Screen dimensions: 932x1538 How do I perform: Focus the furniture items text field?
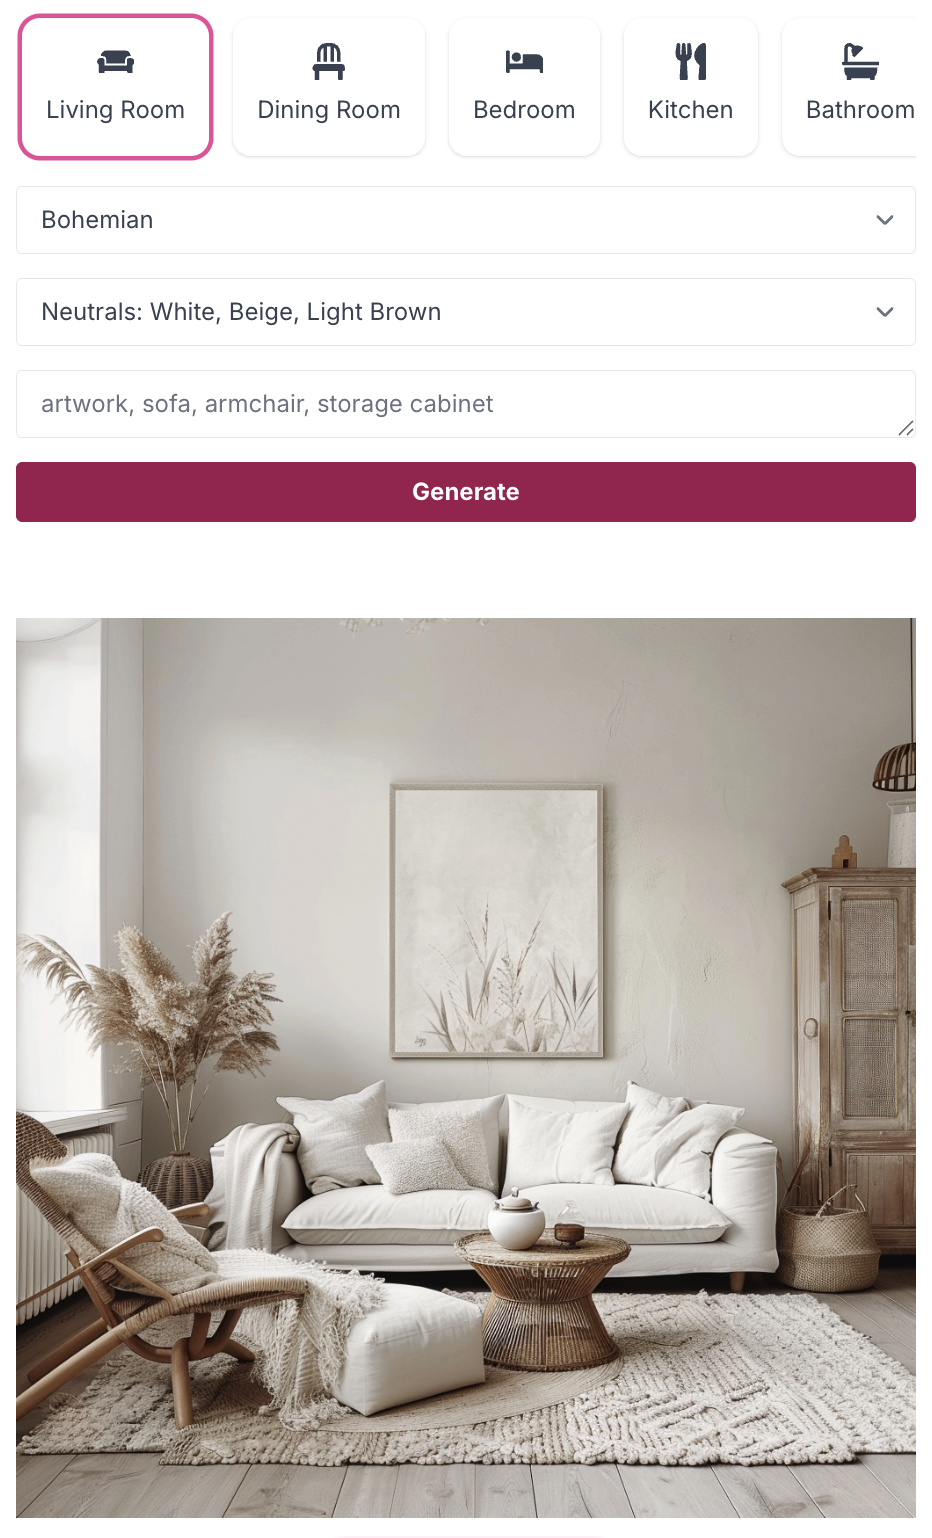click(x=466, y=404)
